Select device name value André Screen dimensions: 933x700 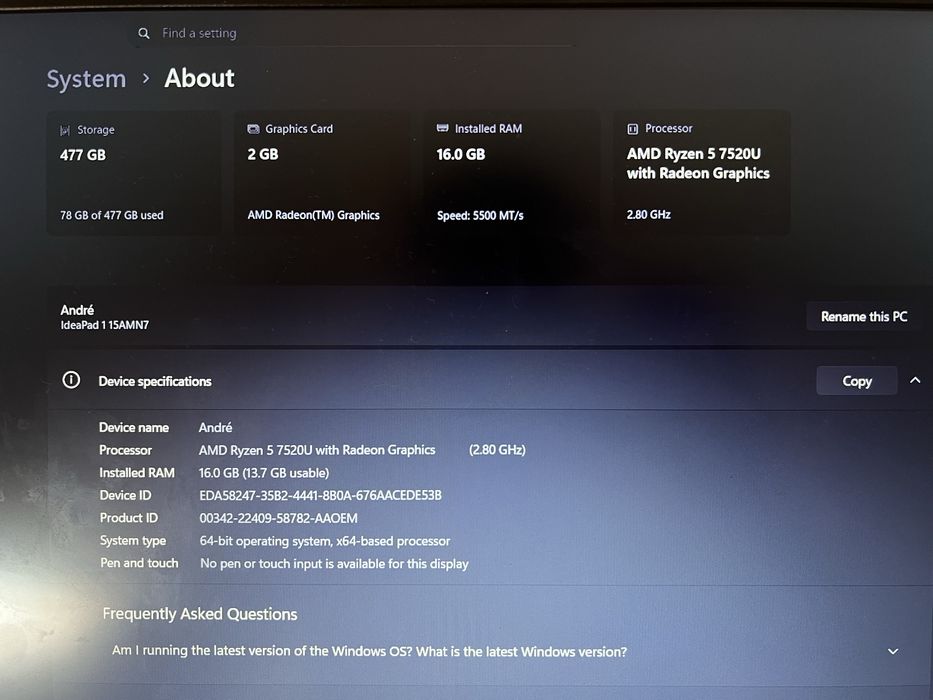pyautogui.click(x=215, y=427)
